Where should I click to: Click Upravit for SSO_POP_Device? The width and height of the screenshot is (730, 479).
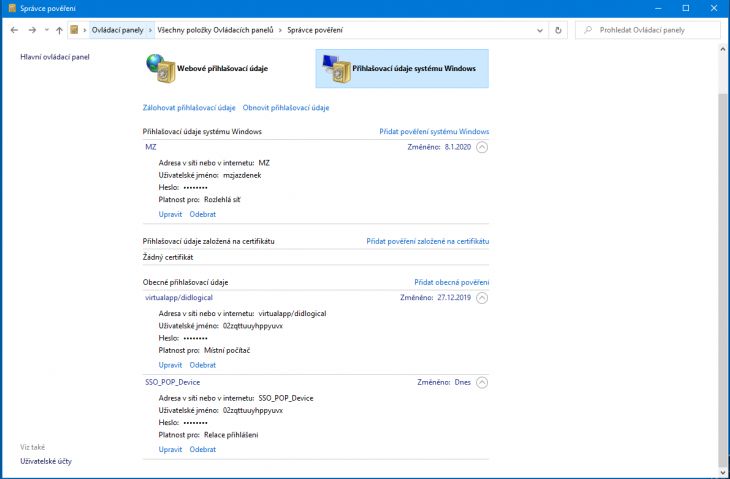point(170,449)
